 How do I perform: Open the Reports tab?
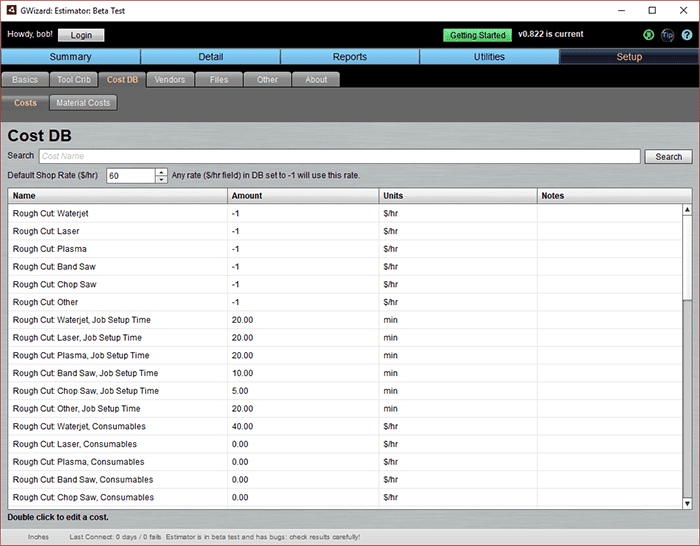click(350, 57)
